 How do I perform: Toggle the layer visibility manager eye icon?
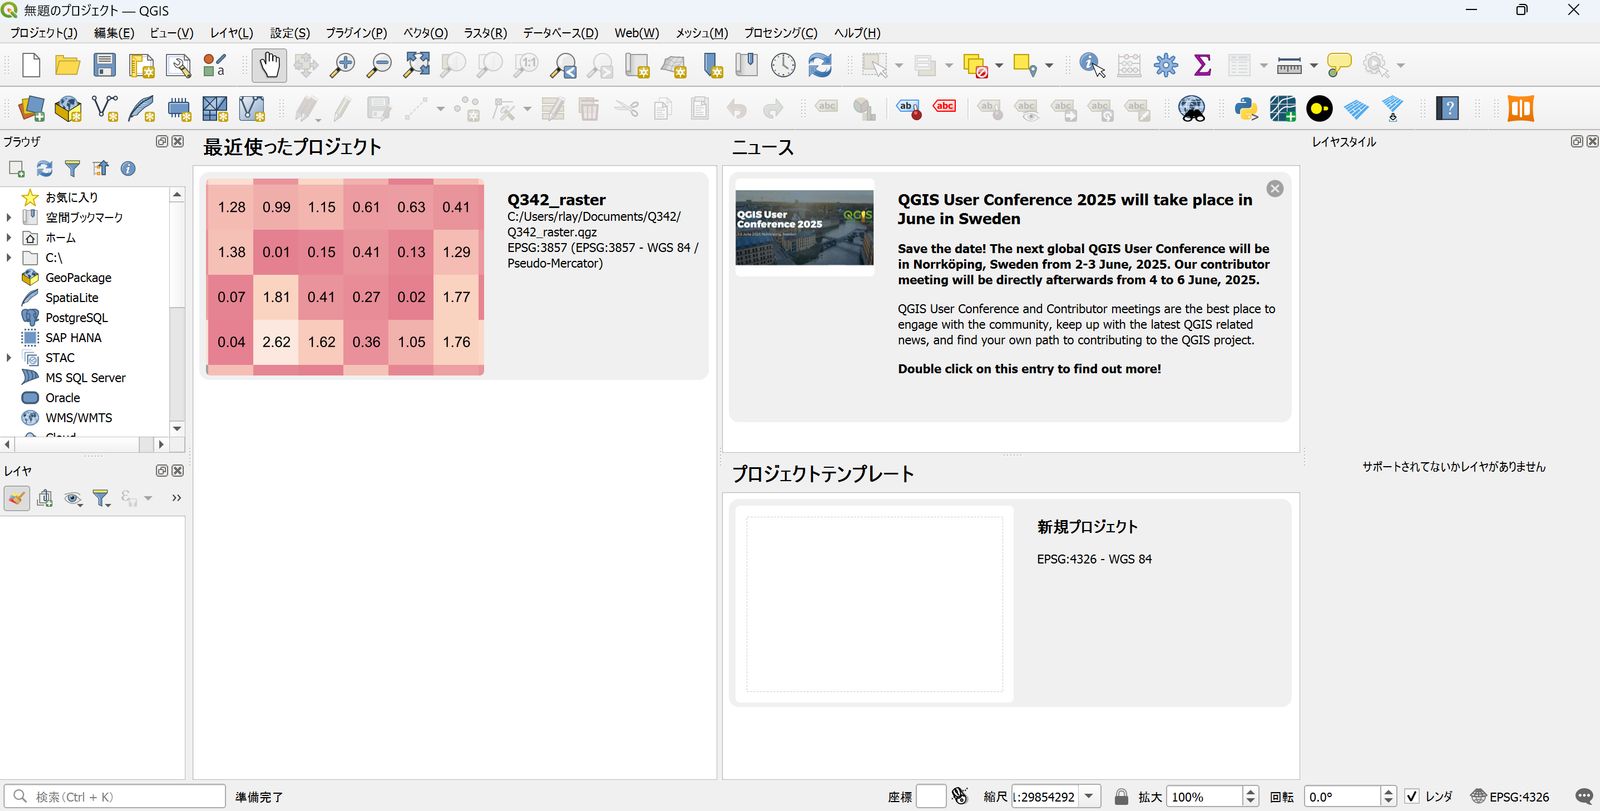point(73,498)
